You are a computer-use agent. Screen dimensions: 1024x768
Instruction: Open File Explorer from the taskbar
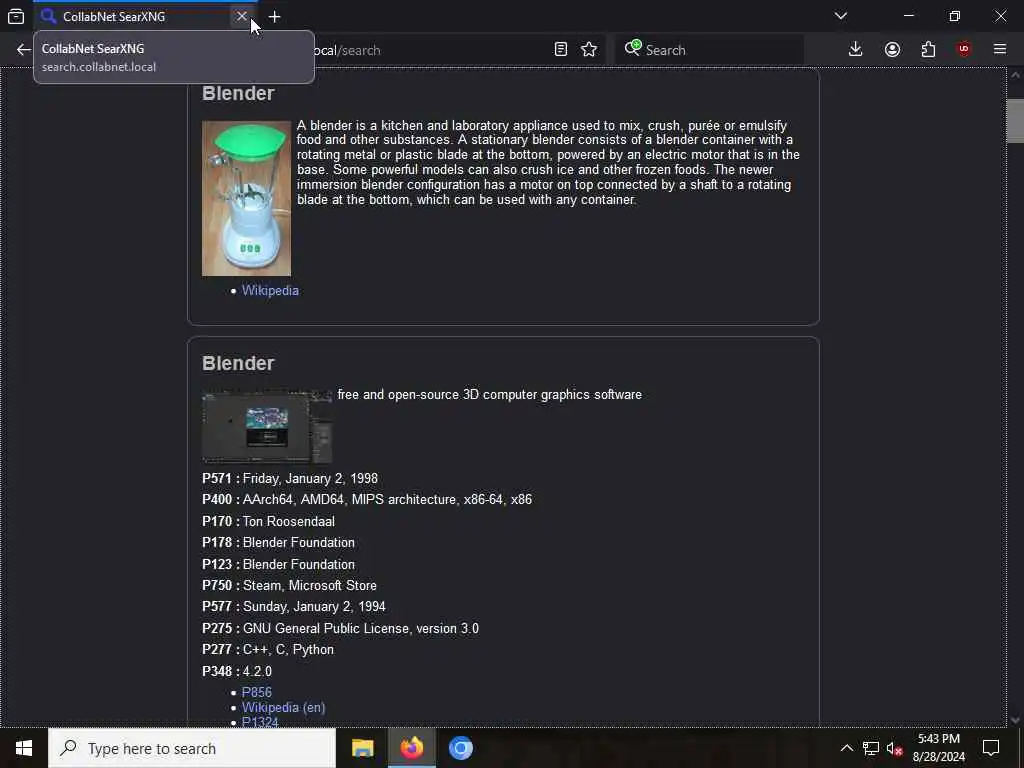tap(362, 748)
